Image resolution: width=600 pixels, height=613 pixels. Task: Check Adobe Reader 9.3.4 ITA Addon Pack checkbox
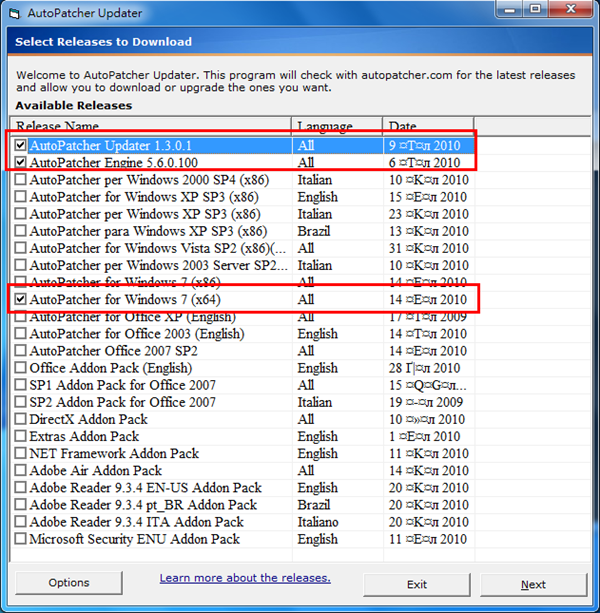click(20, 522)
